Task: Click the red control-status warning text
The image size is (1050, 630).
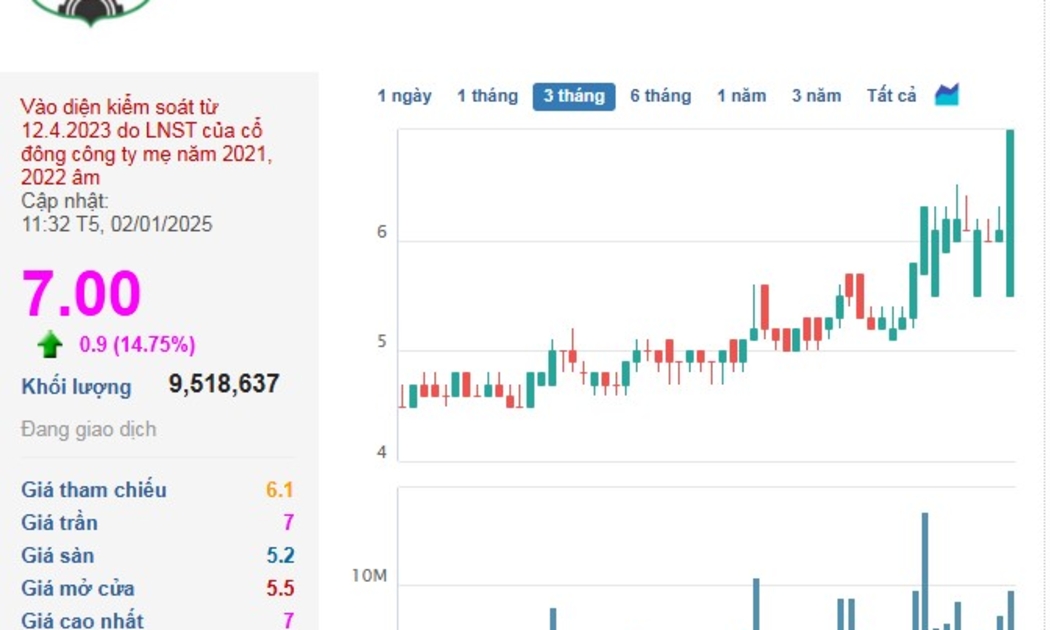Action: click(x=146, y=142)
